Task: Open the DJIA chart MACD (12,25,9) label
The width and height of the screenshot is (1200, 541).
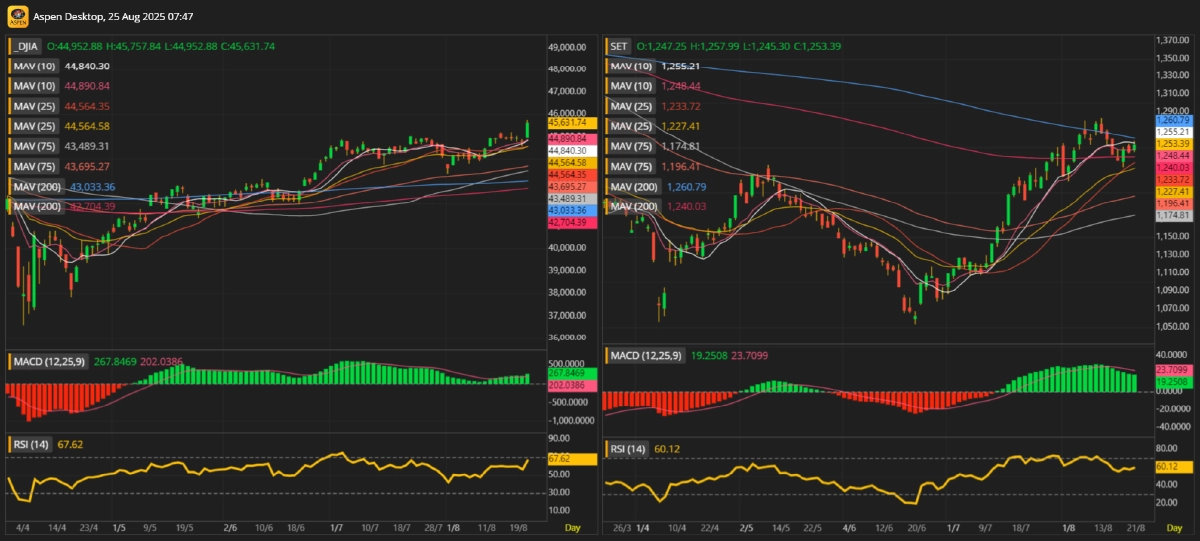Action: 49,360
